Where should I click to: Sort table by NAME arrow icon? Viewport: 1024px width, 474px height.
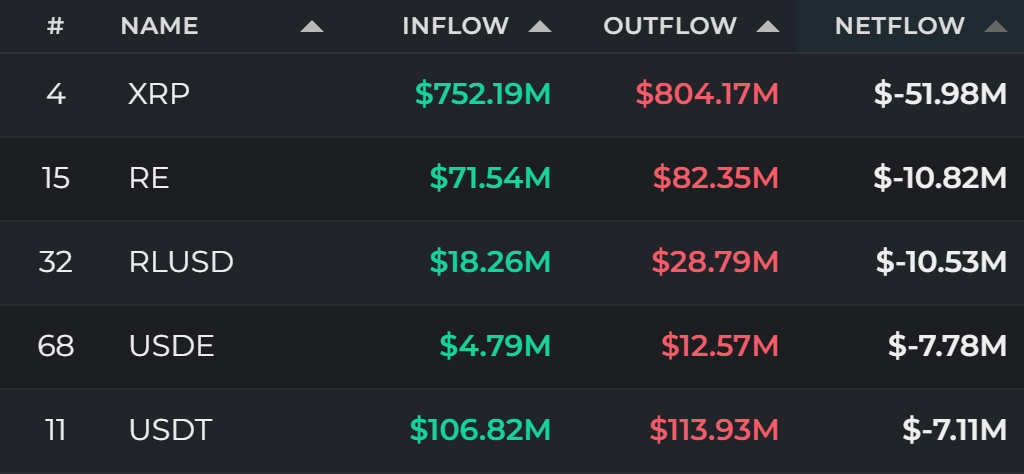(312, 26)
